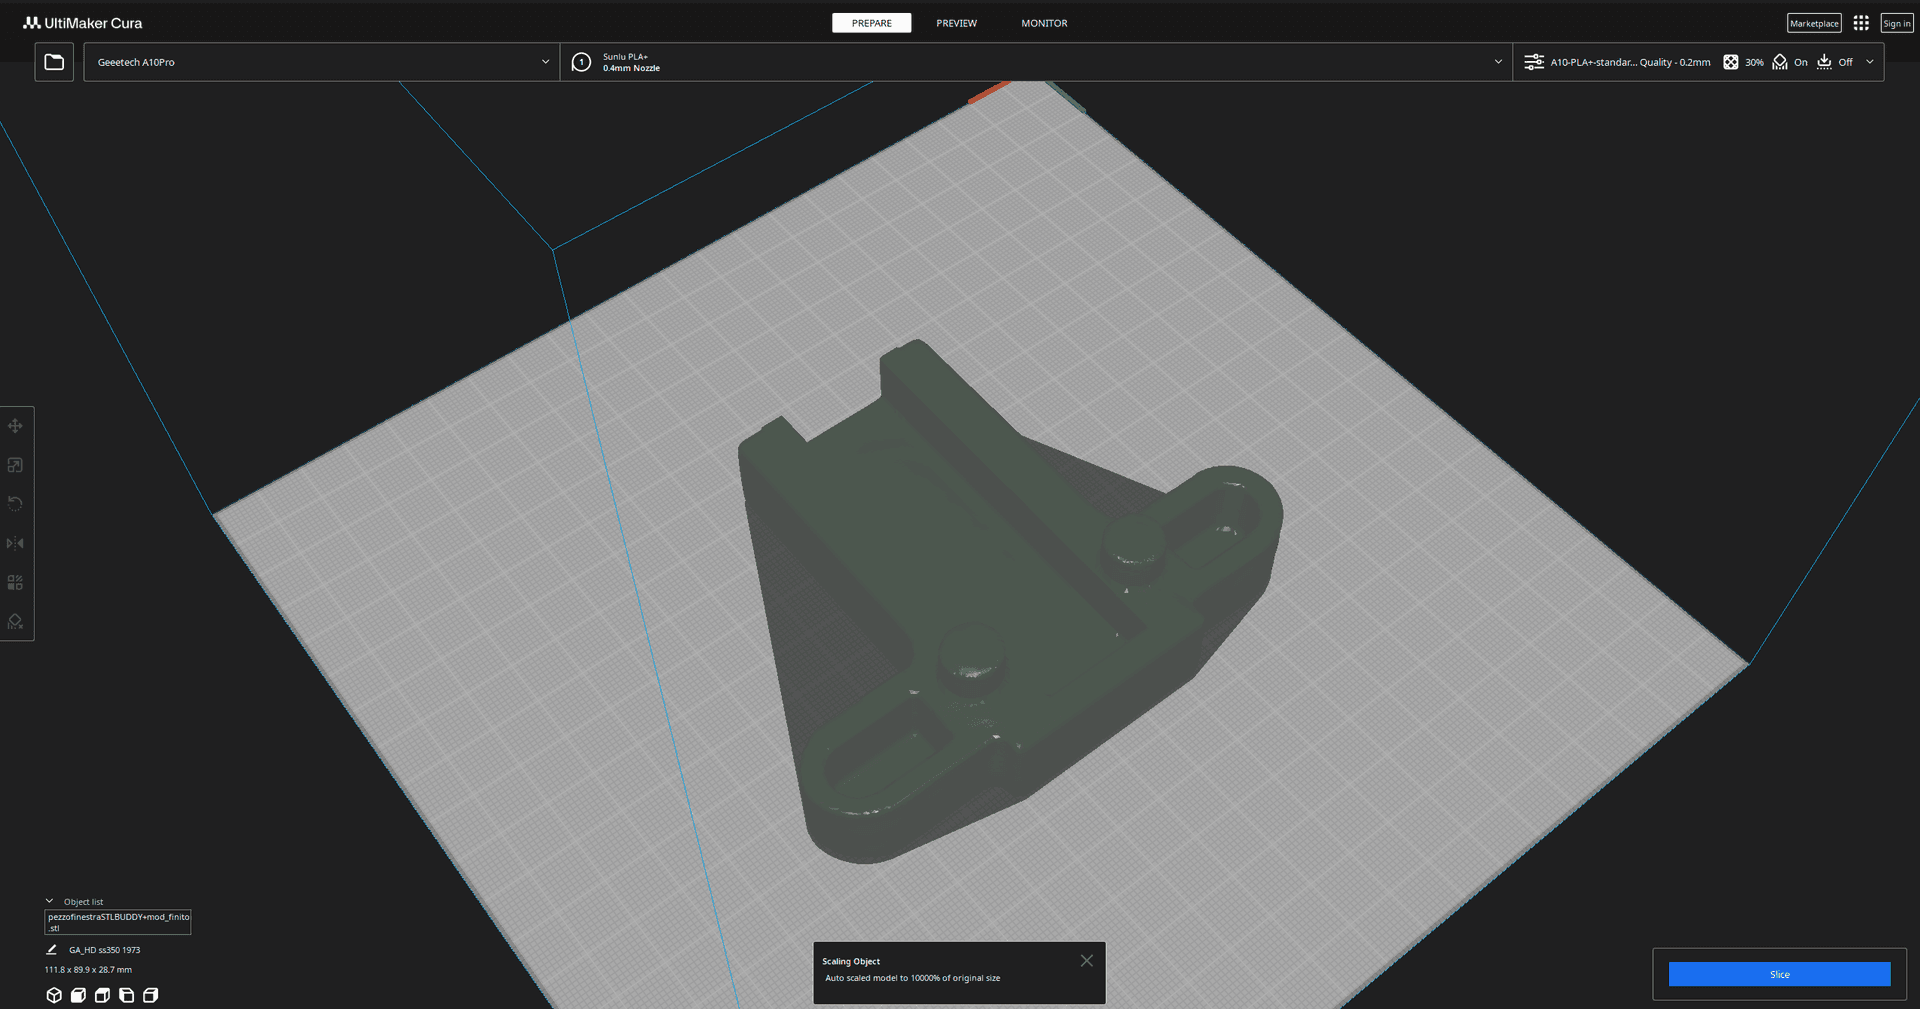Open the application switcher grid icon

click(1861, 23)
